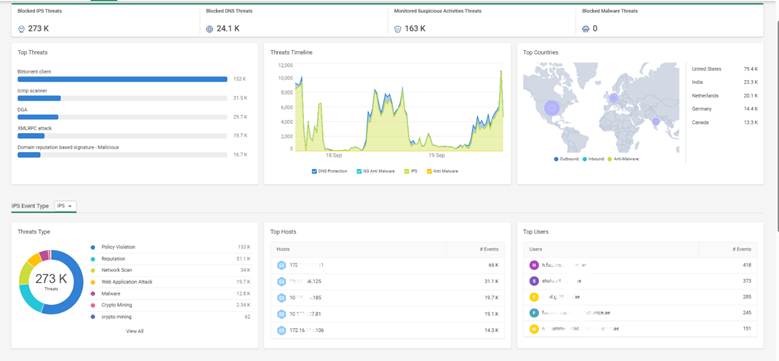
Task: Open the IPS Event Type dropdown
Action: pyautogui.click(x=65, y=206)
